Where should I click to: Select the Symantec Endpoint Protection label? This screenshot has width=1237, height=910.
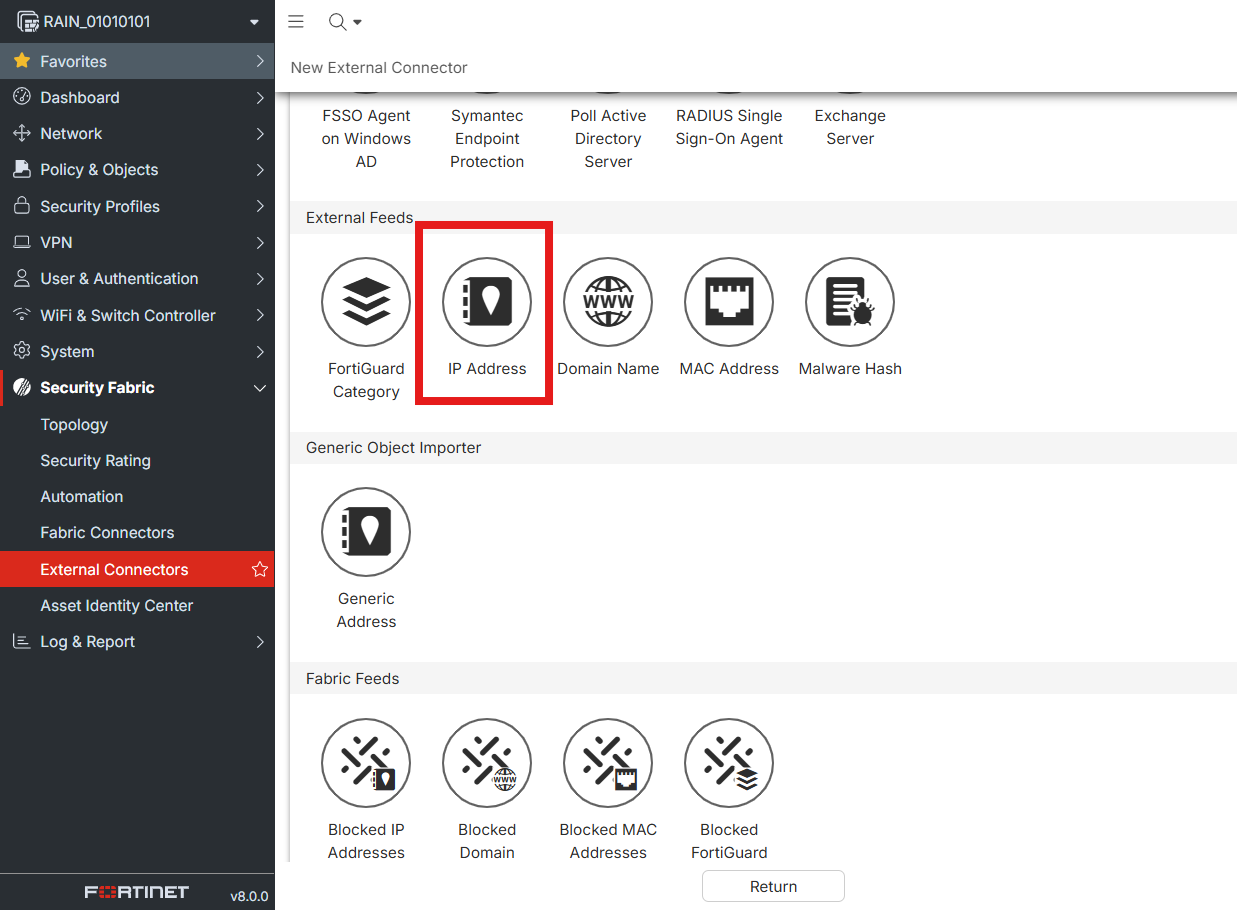click(x=487, y=139)
